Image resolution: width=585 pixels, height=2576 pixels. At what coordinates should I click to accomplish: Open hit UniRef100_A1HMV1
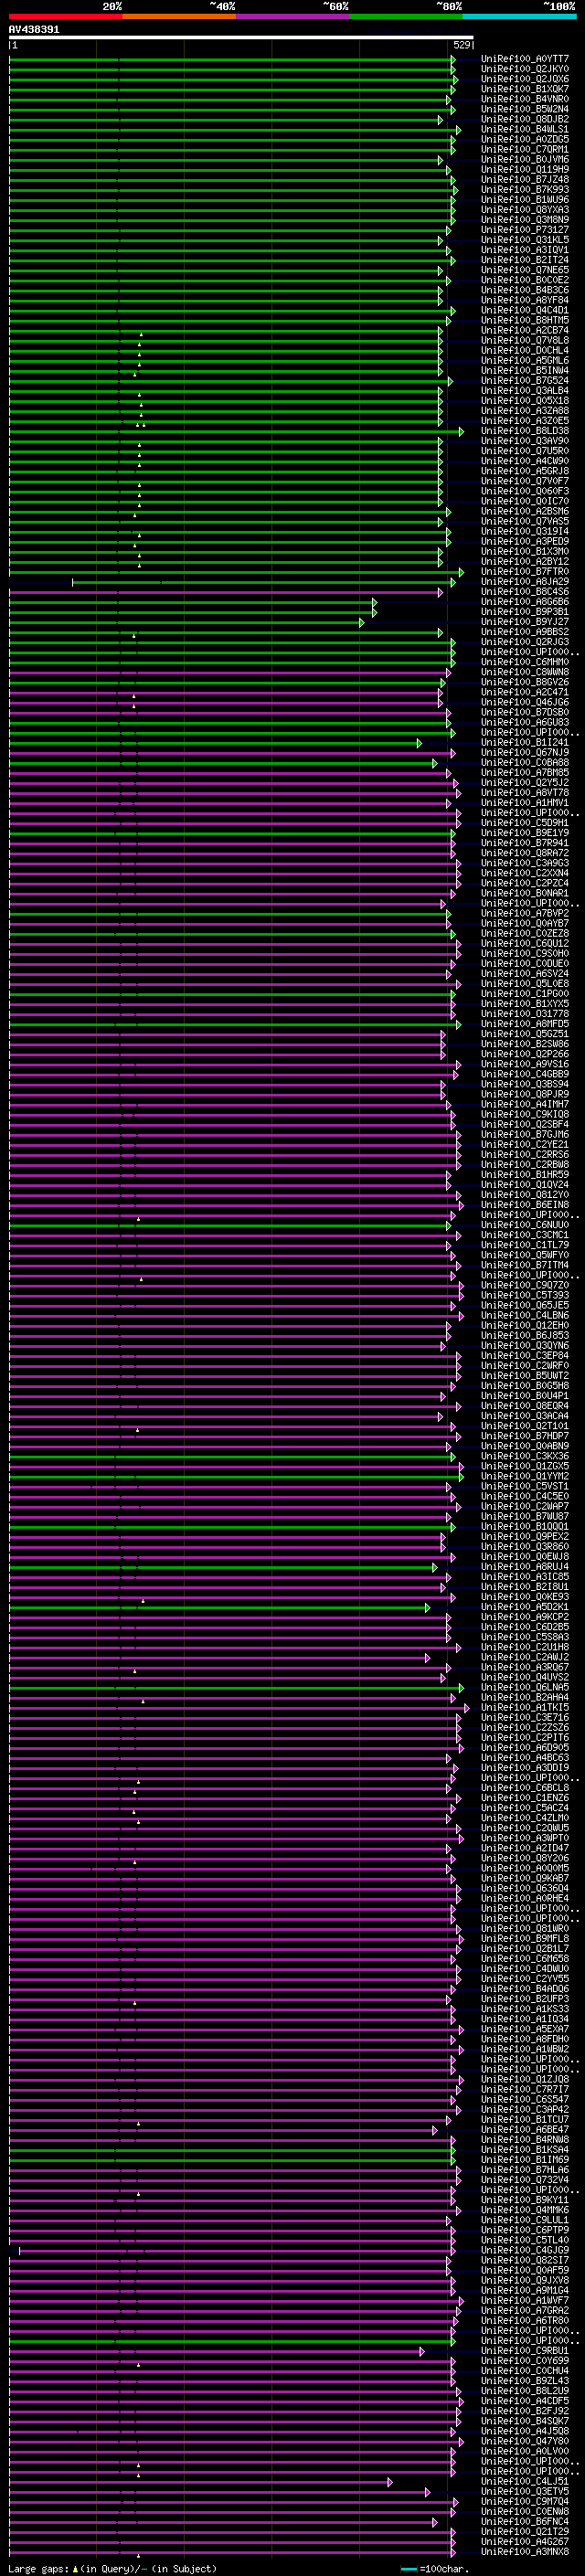pos(525,803)
